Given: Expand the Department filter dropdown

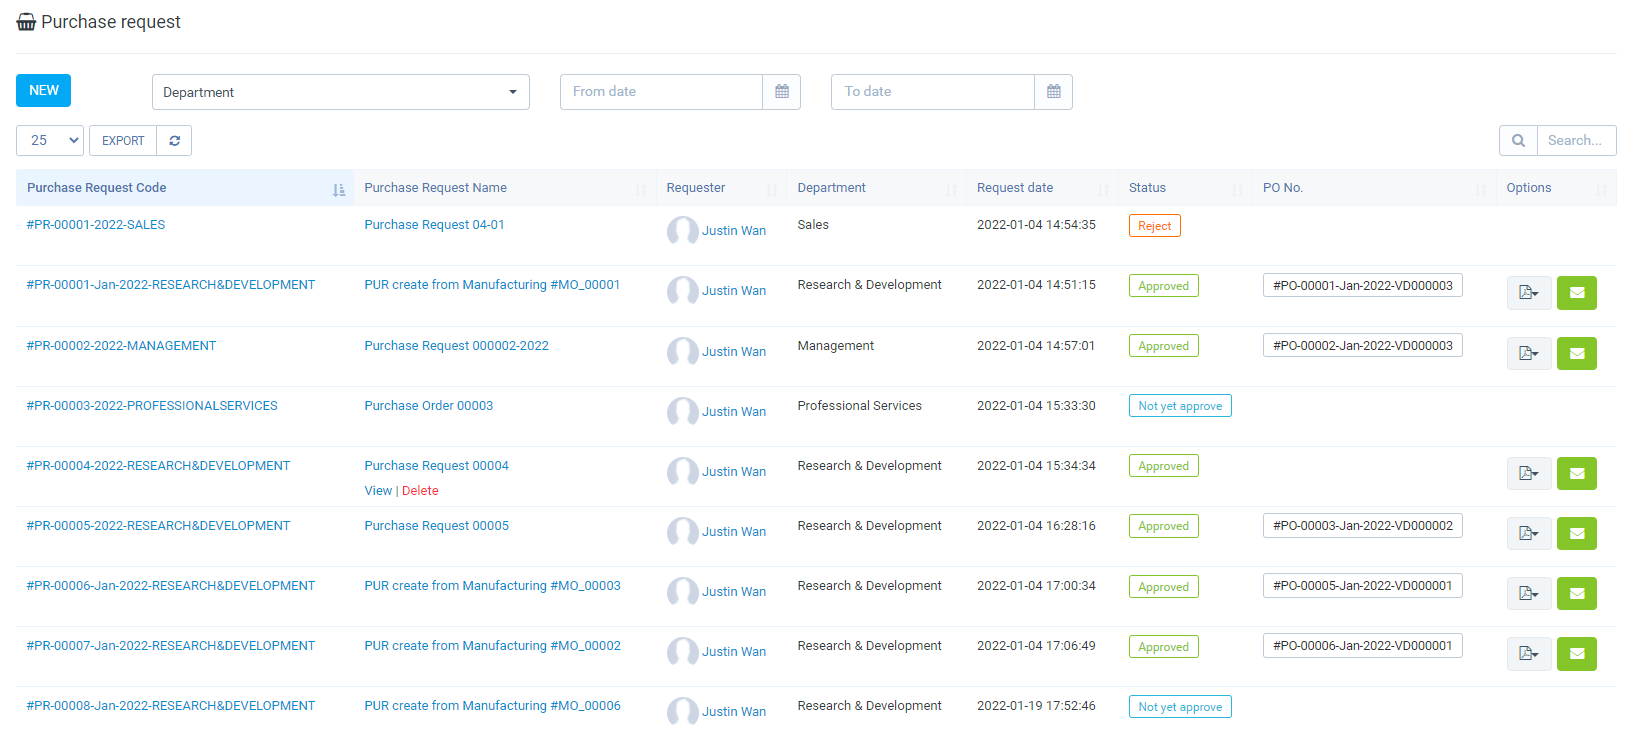Looking at the screenshot, I should (x=340, y=92).
